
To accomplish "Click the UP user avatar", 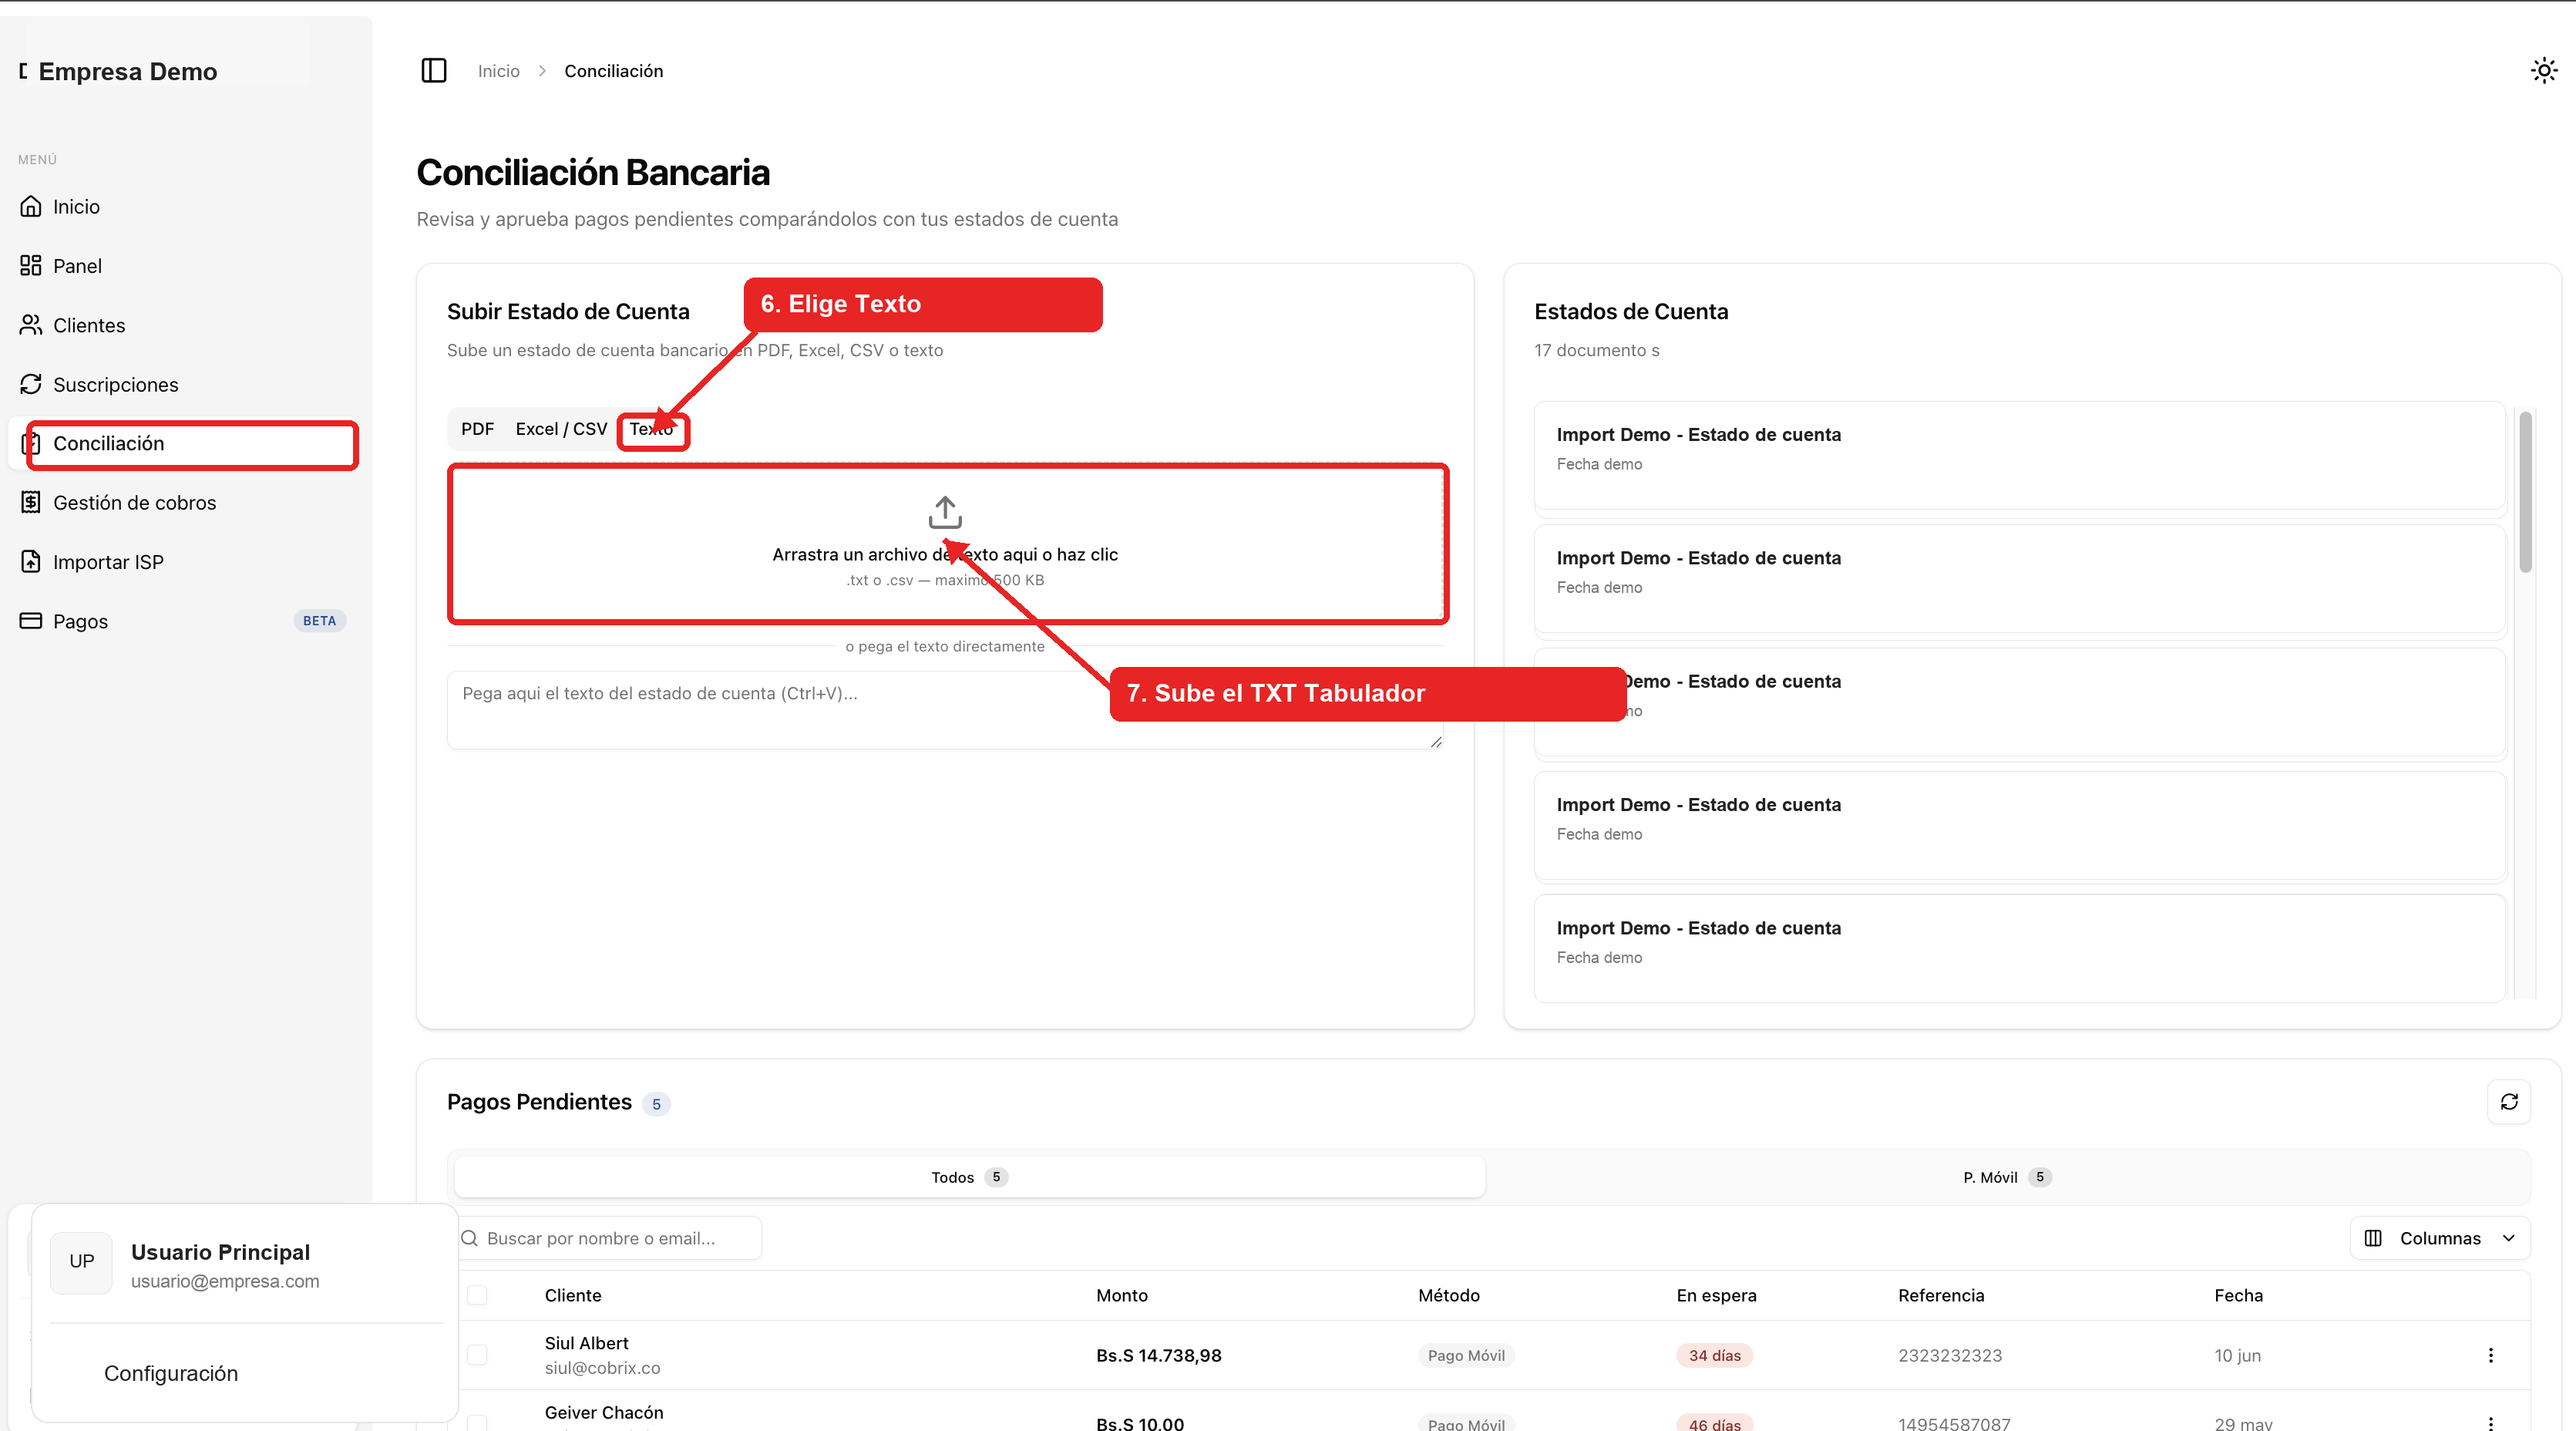I will click(x=81, y=1261).
